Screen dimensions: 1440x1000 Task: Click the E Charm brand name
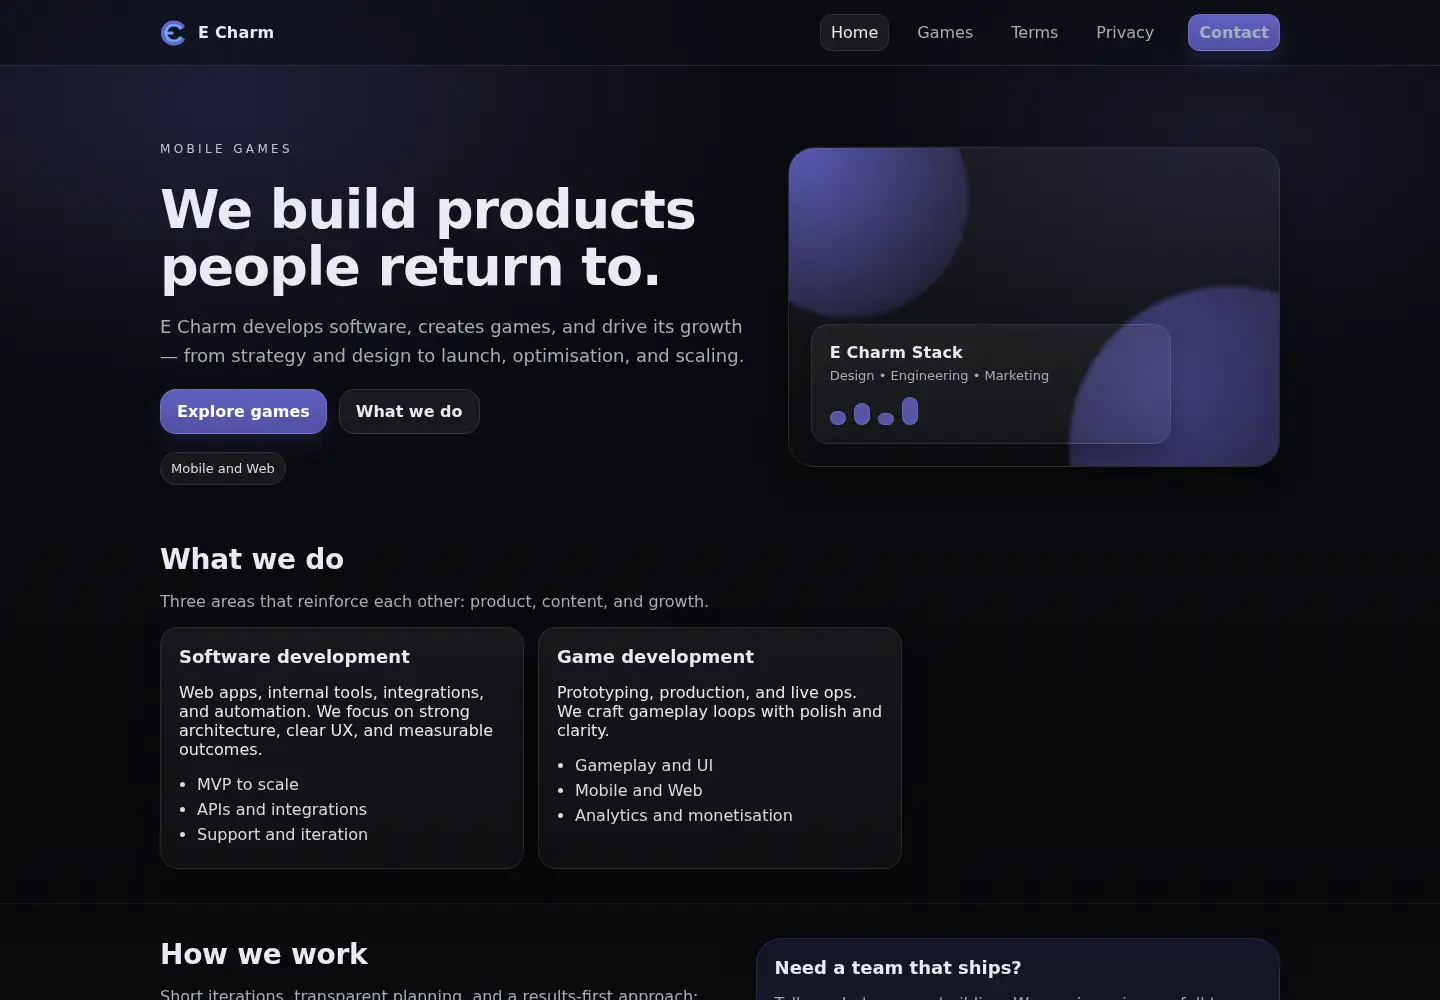click(x=236, y=32)
